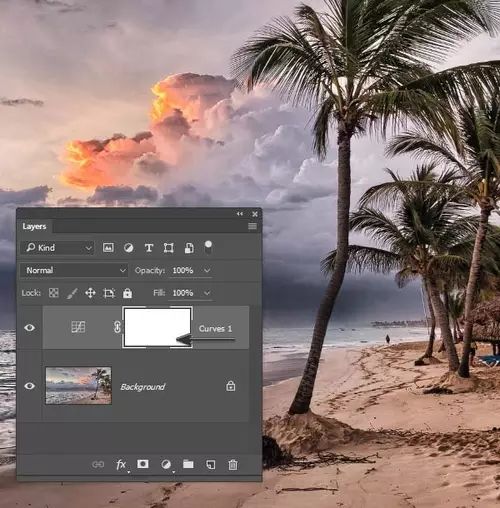The height and width of the screenshot is (508, 500).
Task: Filter layers by adjustment layer icon
Action: tap(129, 248)
